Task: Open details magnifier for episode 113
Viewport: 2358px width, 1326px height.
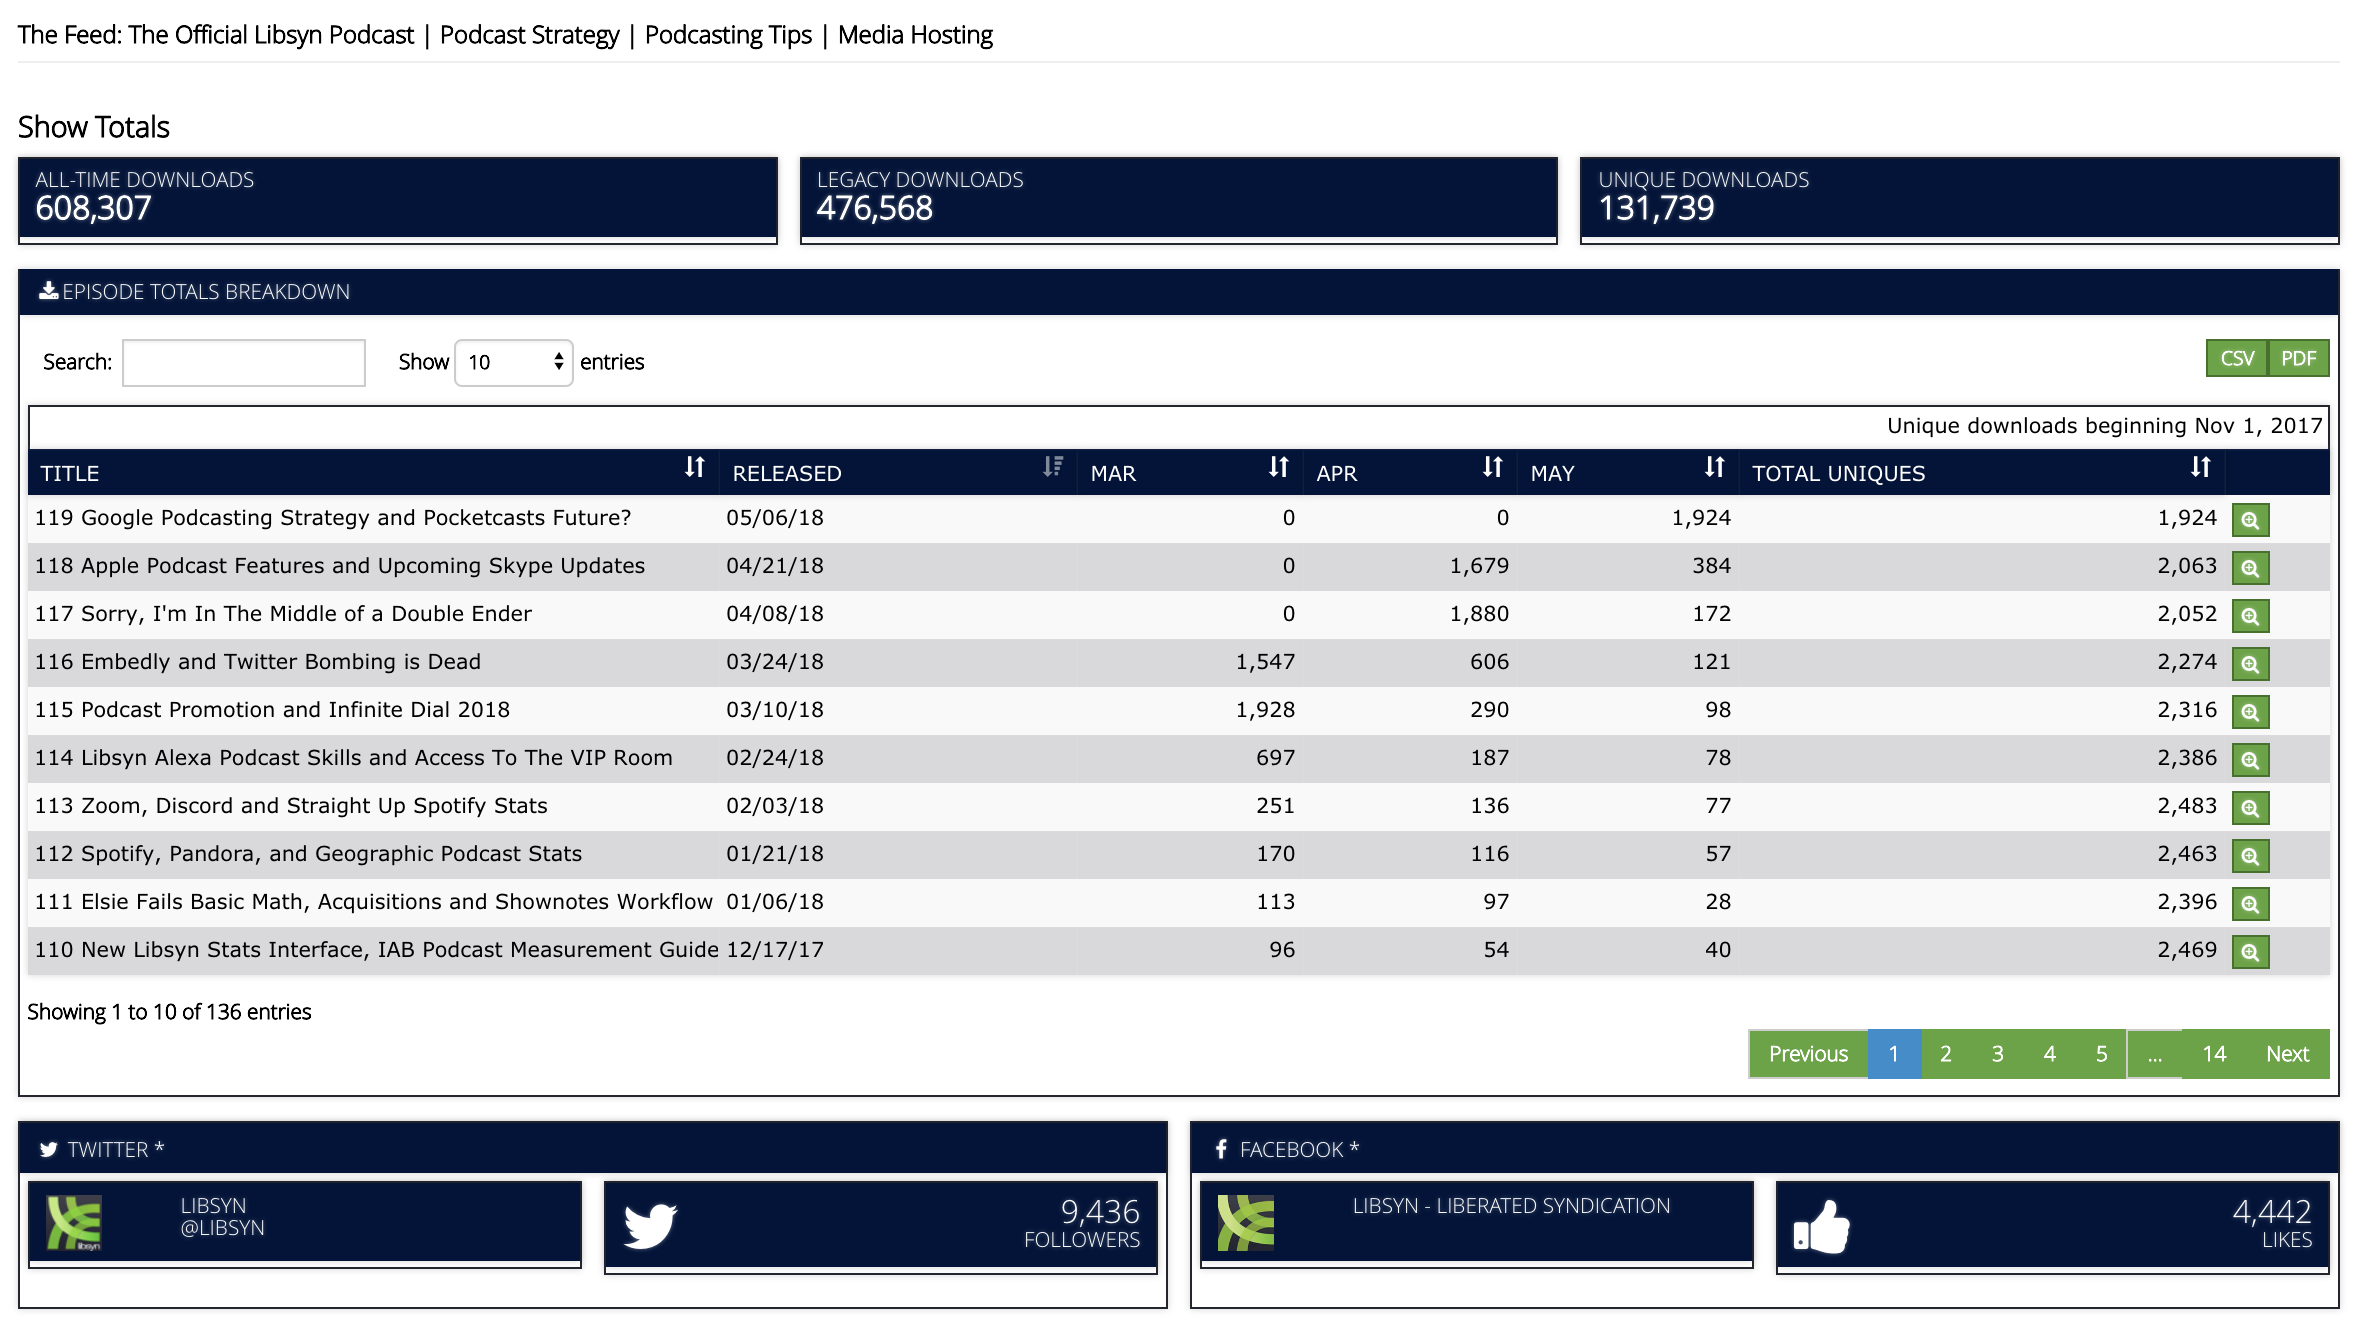Action: point(2250,808)
